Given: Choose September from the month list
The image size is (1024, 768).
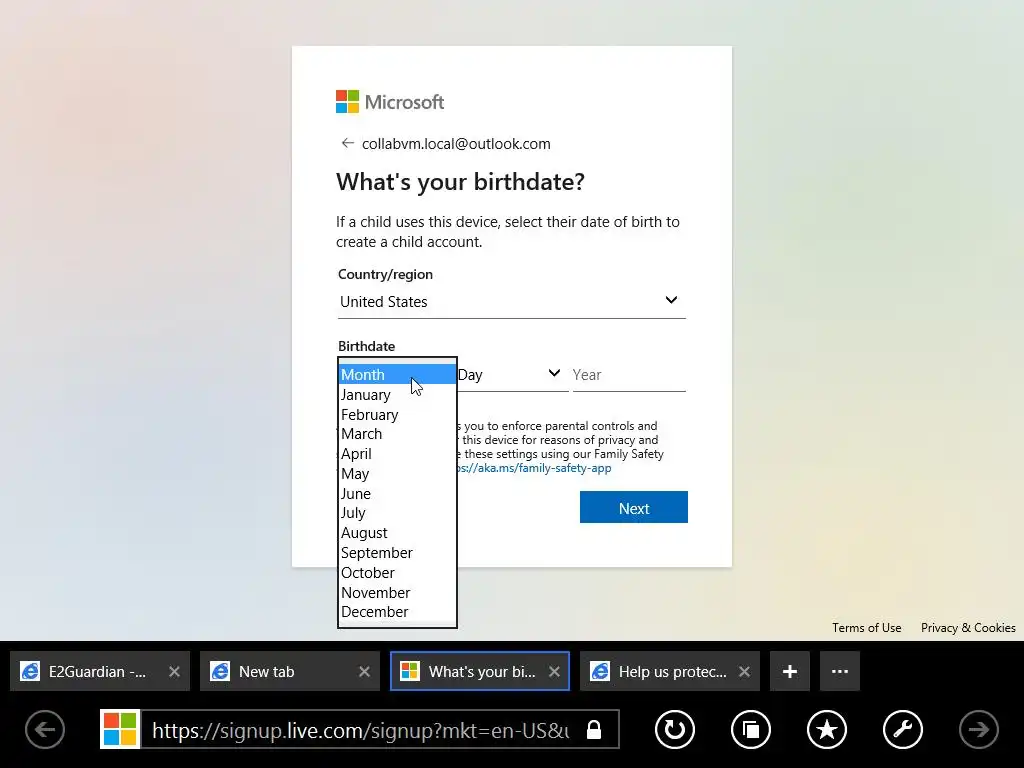Looking at the screenshot, I should (397, 553).
